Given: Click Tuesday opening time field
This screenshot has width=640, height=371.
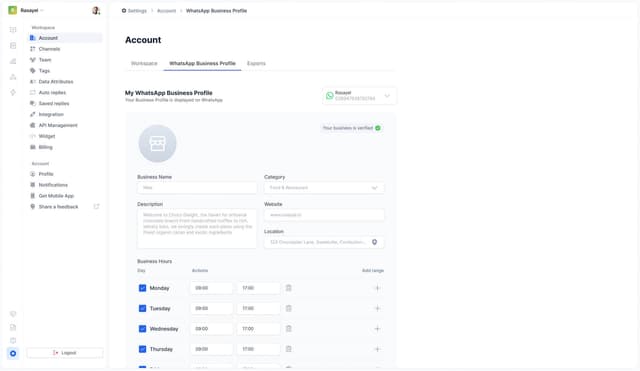Looking at the screenshot, I should click(x=211, y=309).
